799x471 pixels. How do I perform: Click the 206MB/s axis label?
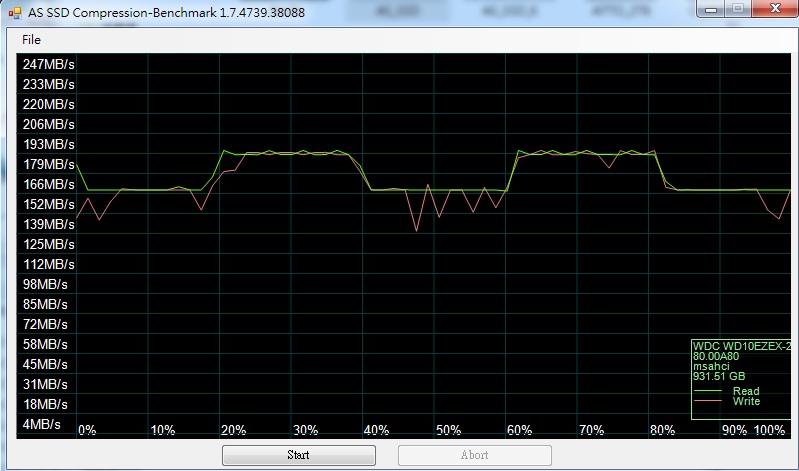tap(48, 124)
